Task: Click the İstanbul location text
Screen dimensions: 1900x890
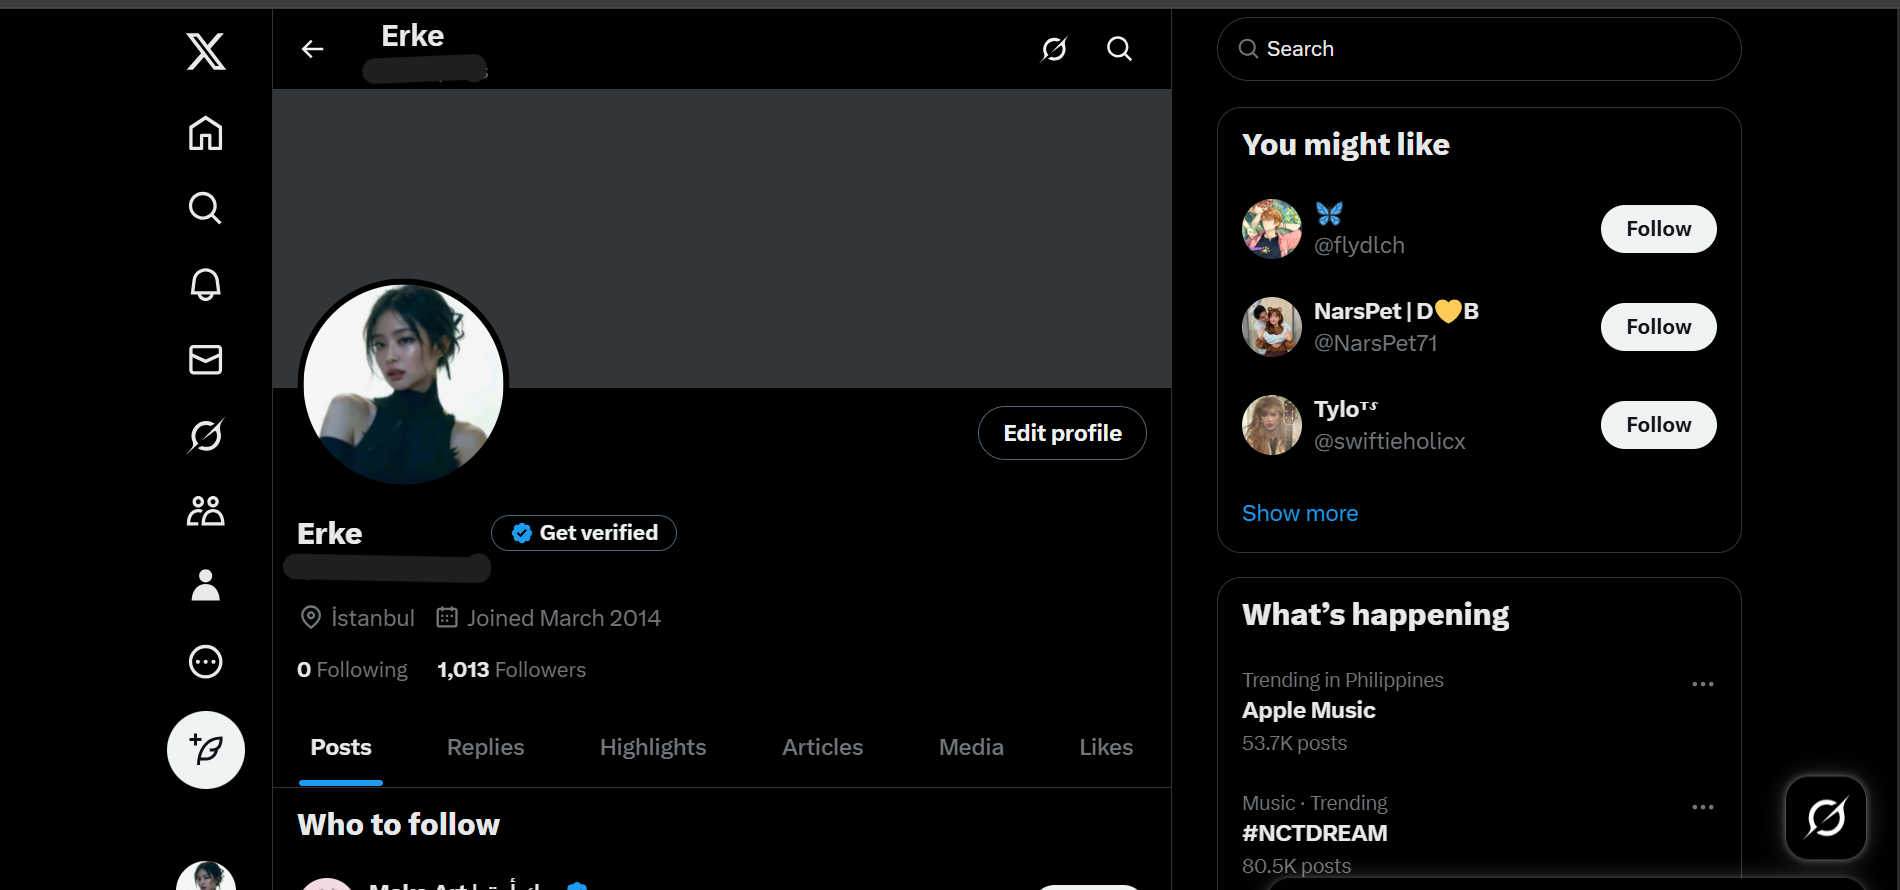Action: point(373,618)
